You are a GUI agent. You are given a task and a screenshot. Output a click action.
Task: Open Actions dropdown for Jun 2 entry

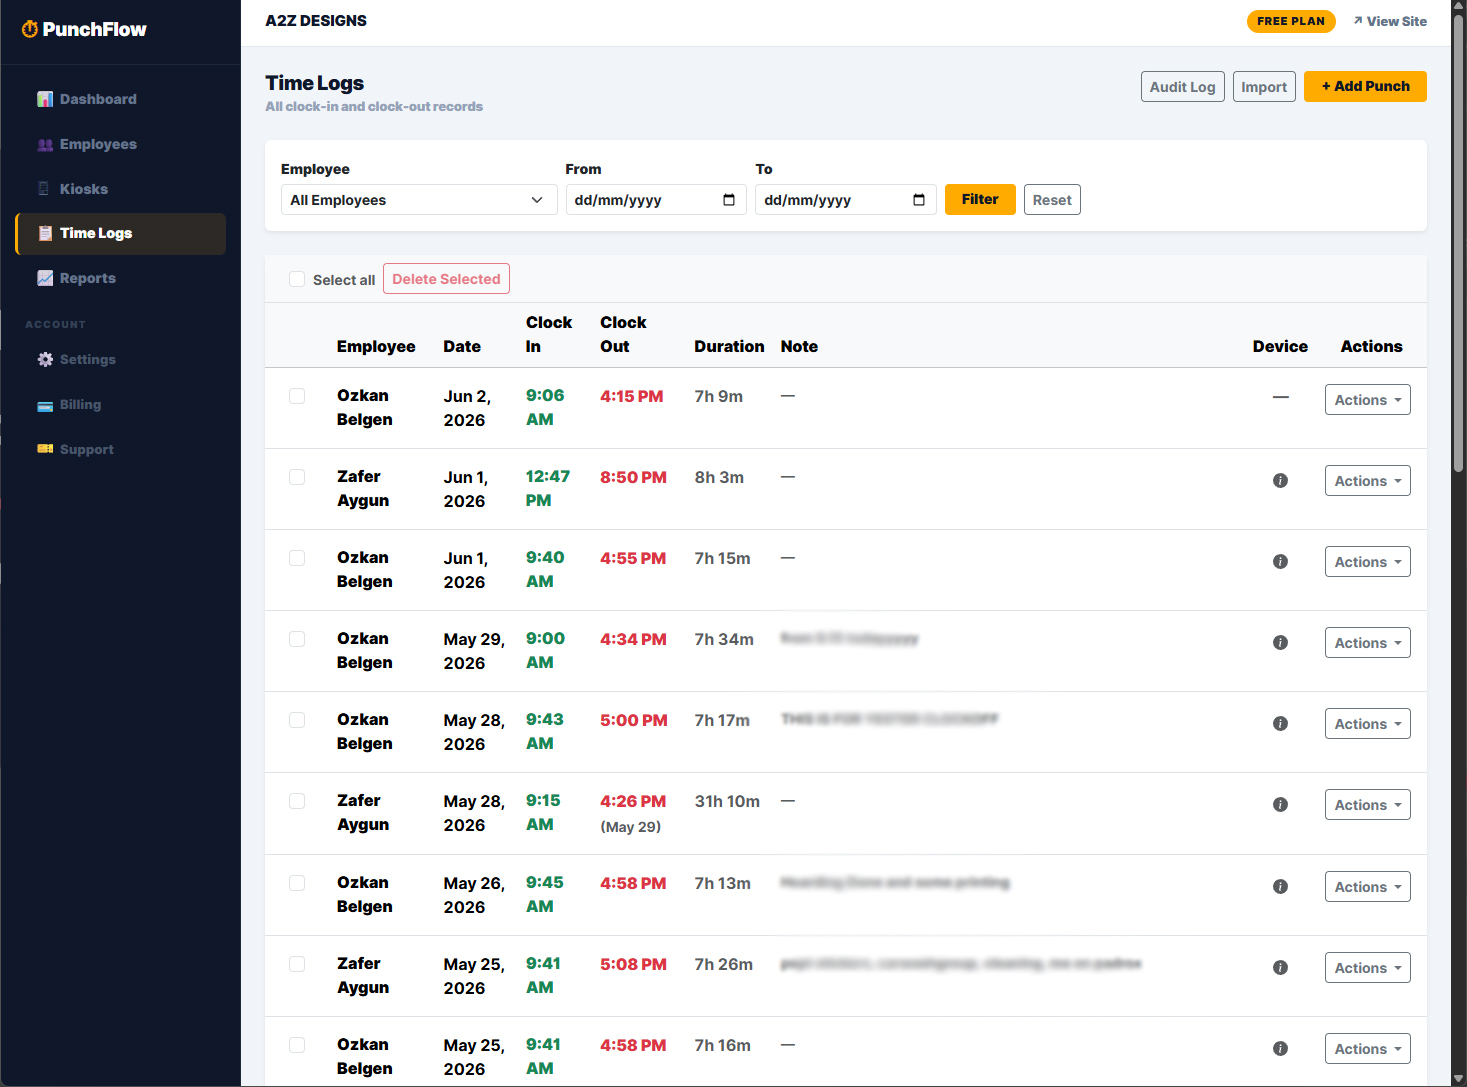(1367, 400)
